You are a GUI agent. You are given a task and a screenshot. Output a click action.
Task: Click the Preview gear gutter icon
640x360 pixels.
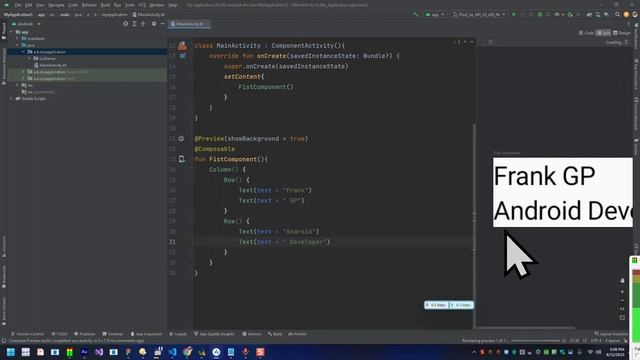coord(181,139)
